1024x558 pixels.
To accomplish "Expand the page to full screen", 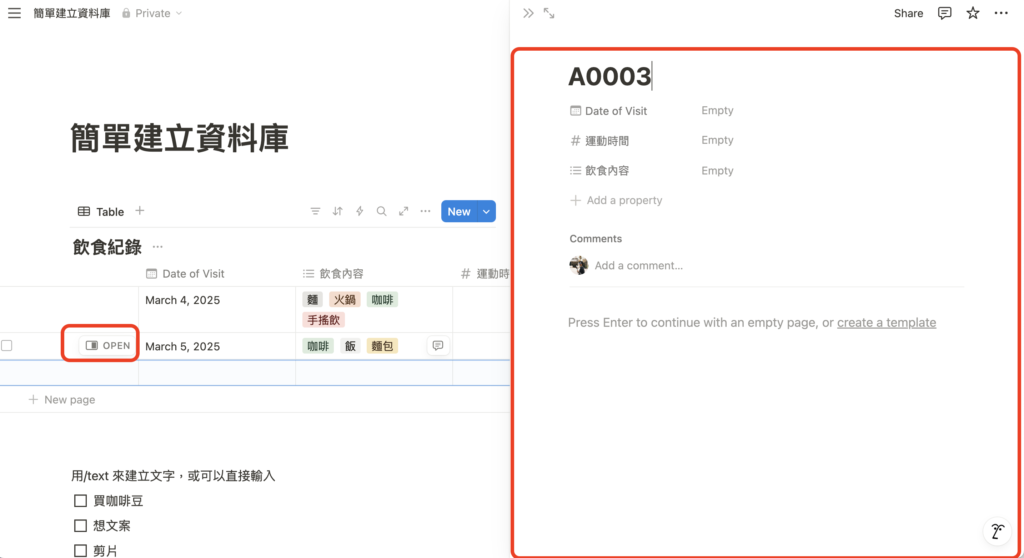I will 549,14.
